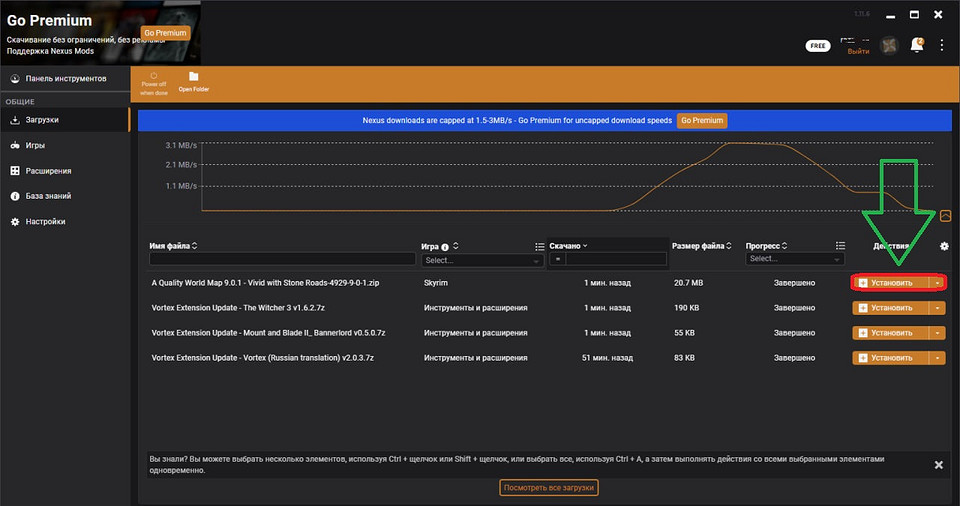This screenshot has width=960, height=506.
Task: Sort the list by Имя файла column
Action: click(x=172, y=246)
